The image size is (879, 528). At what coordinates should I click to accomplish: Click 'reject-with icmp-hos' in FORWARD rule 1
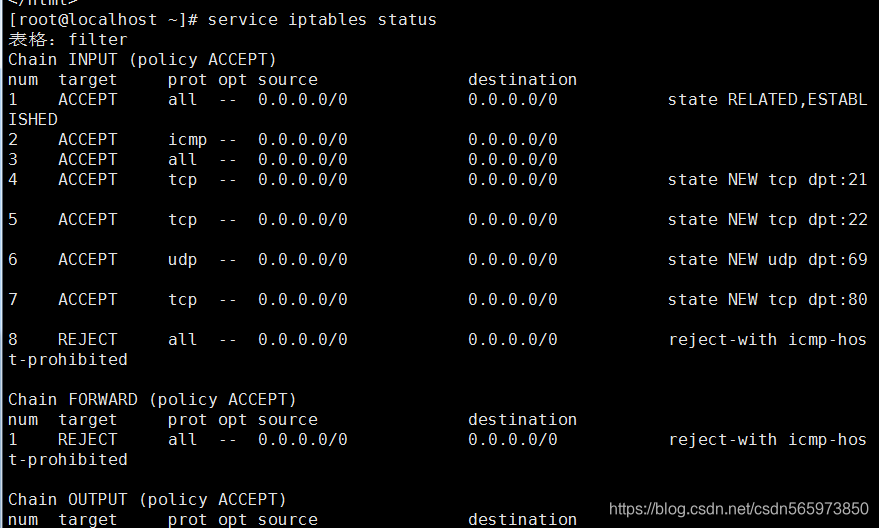click(x=767, y=440)
